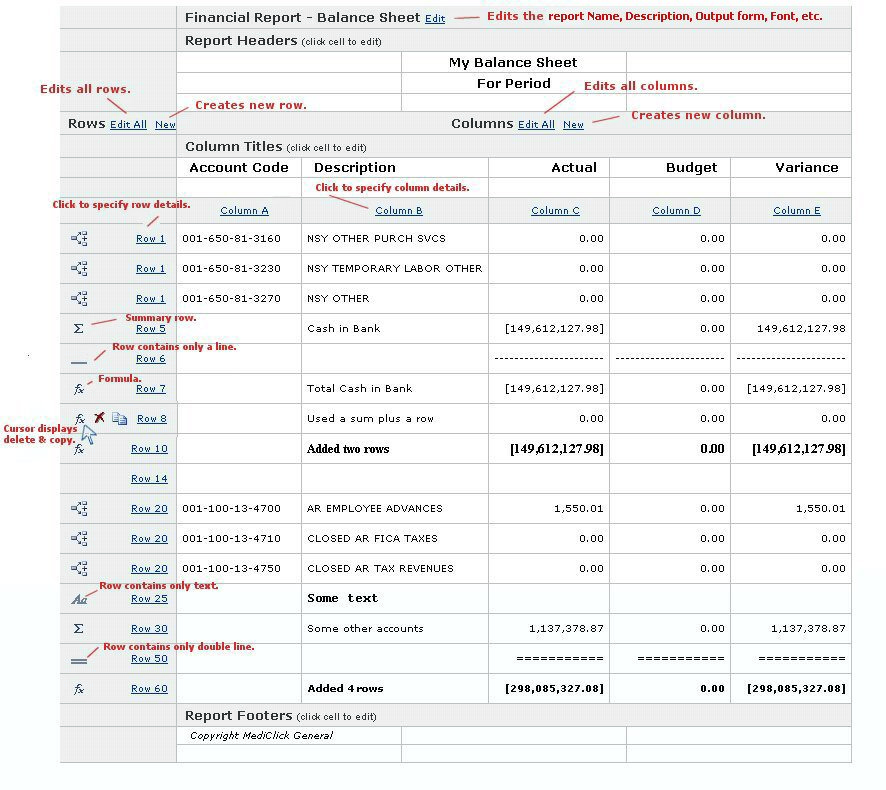The height and width of the screenshot is (790, 886).
Task: Click the Aa text-row icon beside Row 25
Action: tap(79, 598)
